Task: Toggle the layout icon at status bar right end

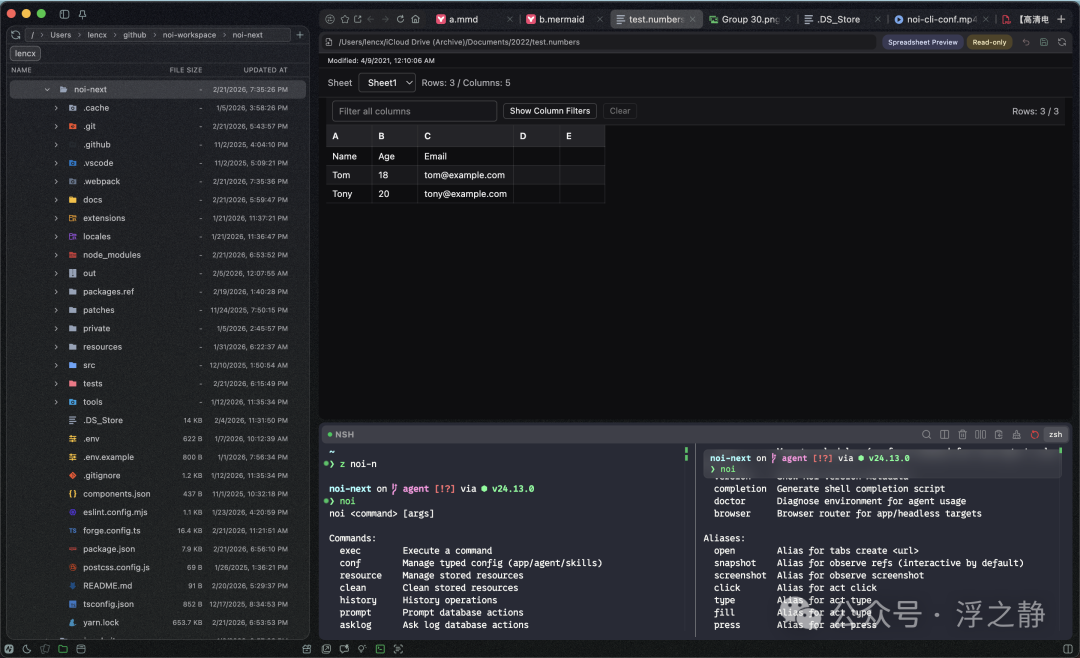Action: point(1068,649)
